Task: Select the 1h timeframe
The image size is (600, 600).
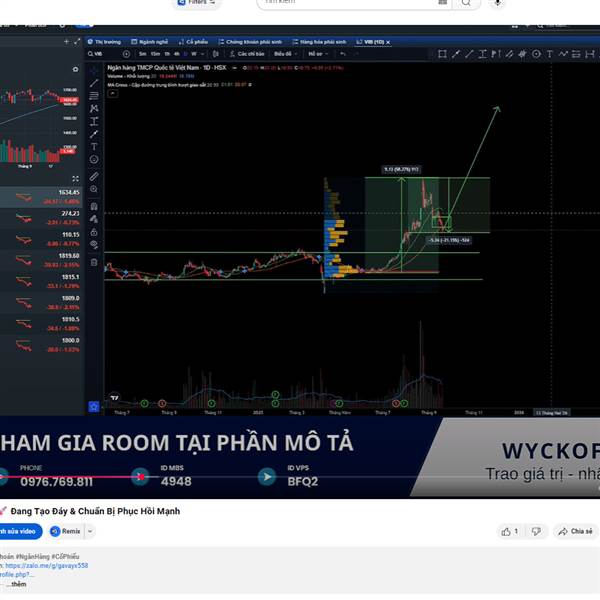Action: pos(167,54)
